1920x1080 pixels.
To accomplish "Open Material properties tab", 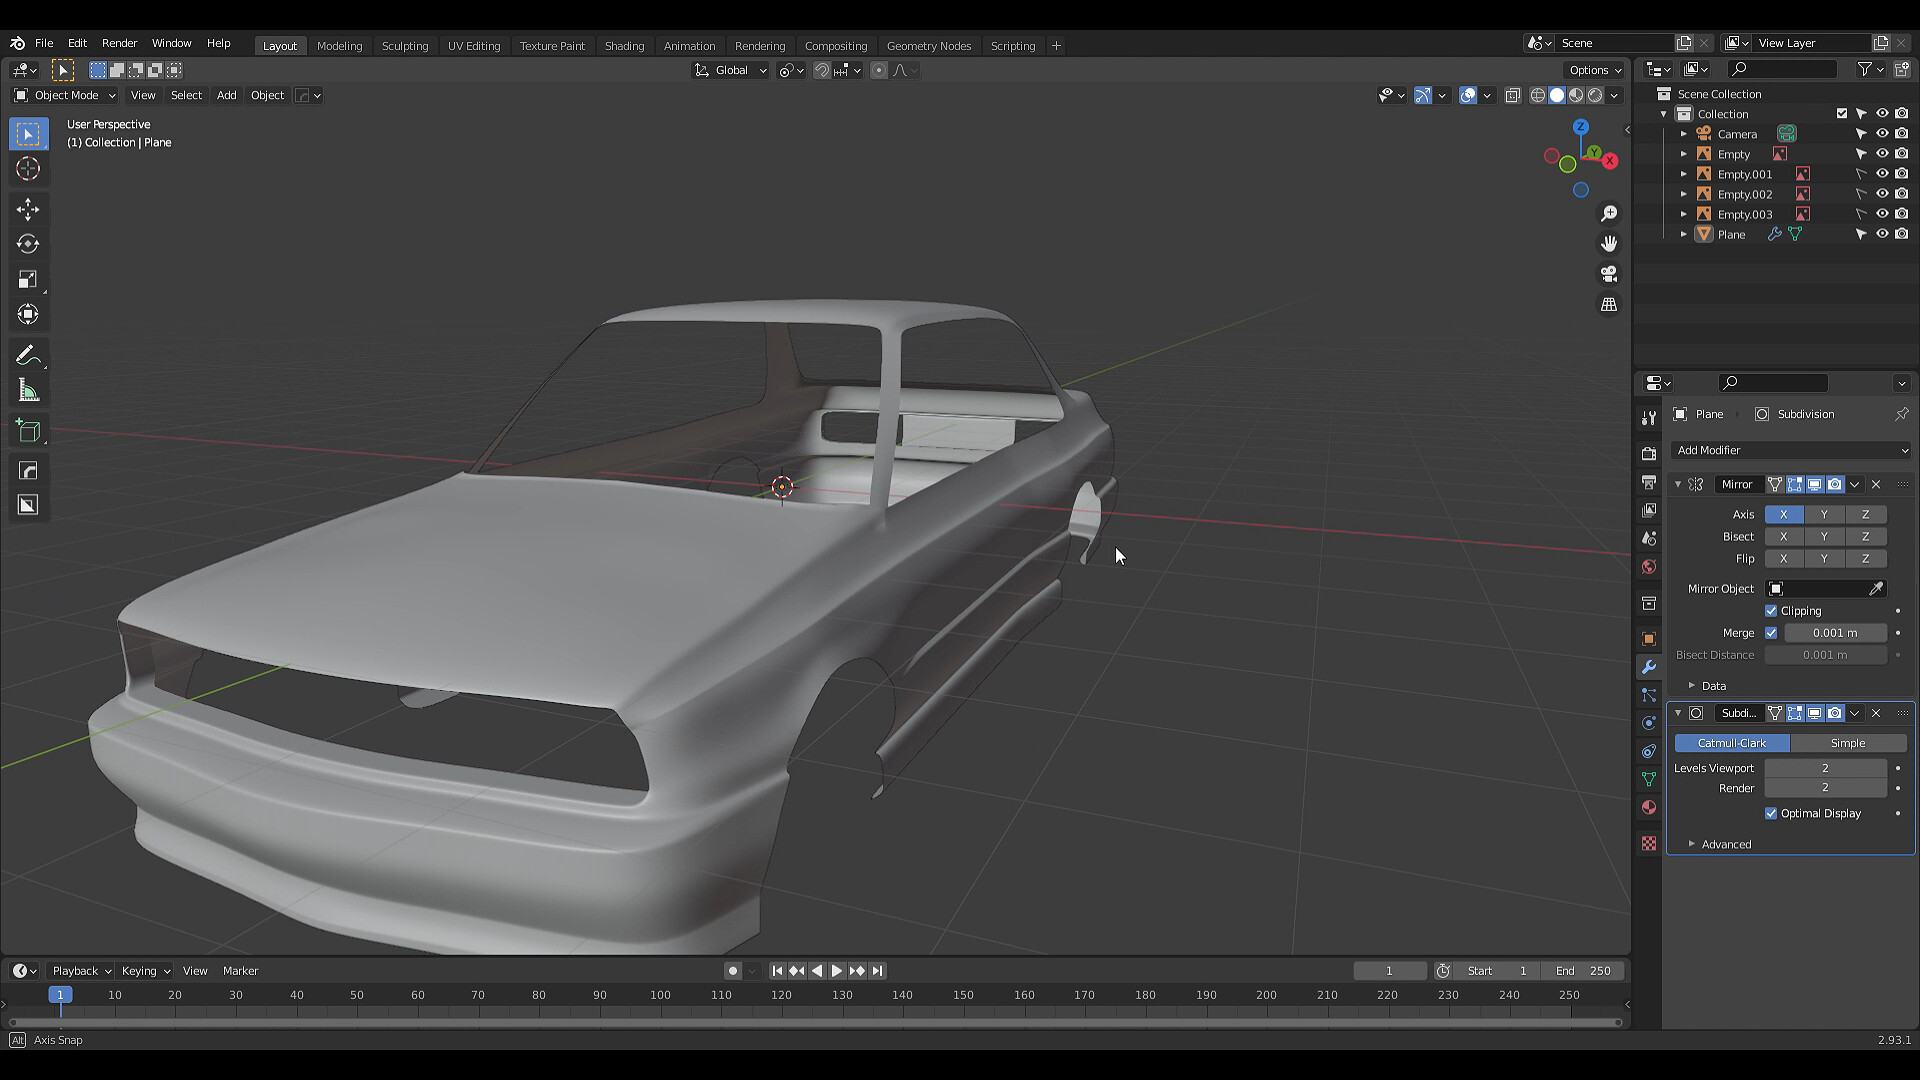I will [x=1649, y=807].
